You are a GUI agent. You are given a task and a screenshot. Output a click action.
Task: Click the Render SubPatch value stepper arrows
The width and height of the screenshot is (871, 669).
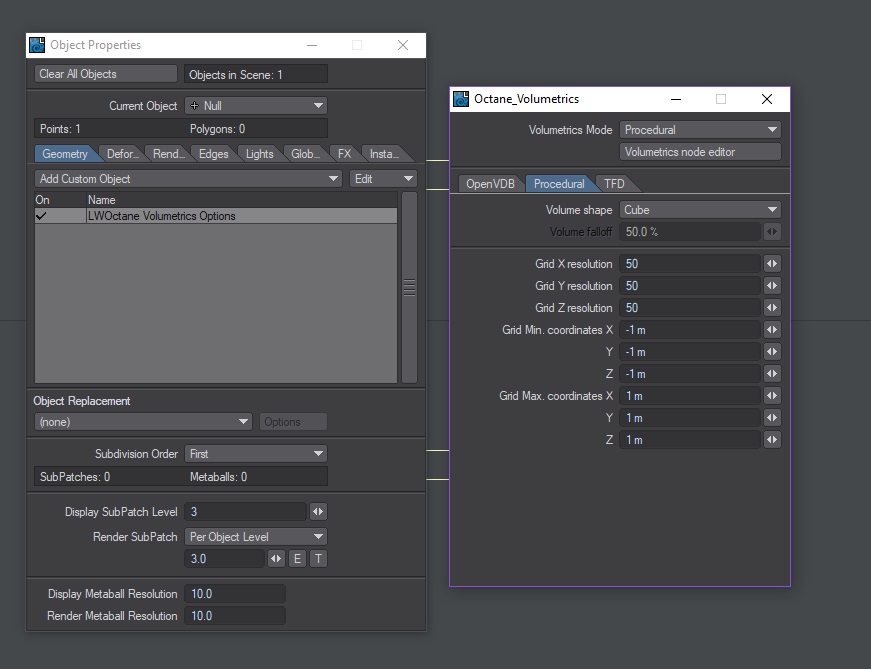click(276, 558)
